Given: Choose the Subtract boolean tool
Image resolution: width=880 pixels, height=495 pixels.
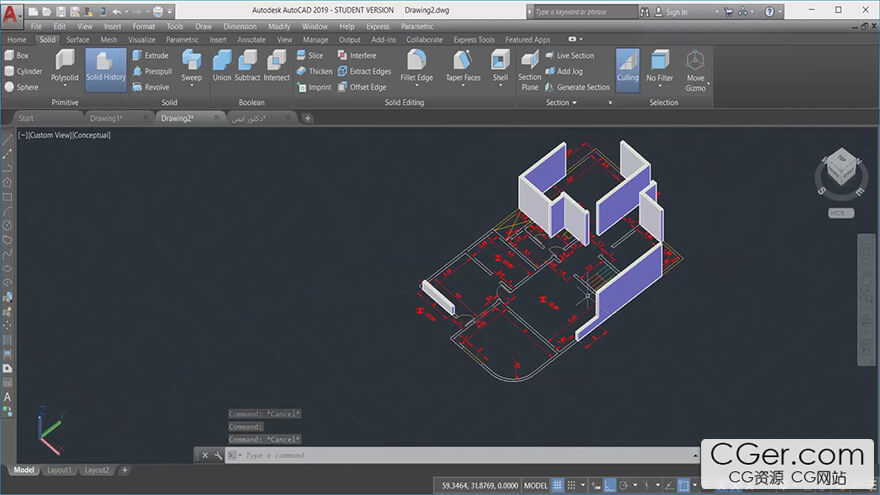Looking at the screenshot, I should point(248,64).
